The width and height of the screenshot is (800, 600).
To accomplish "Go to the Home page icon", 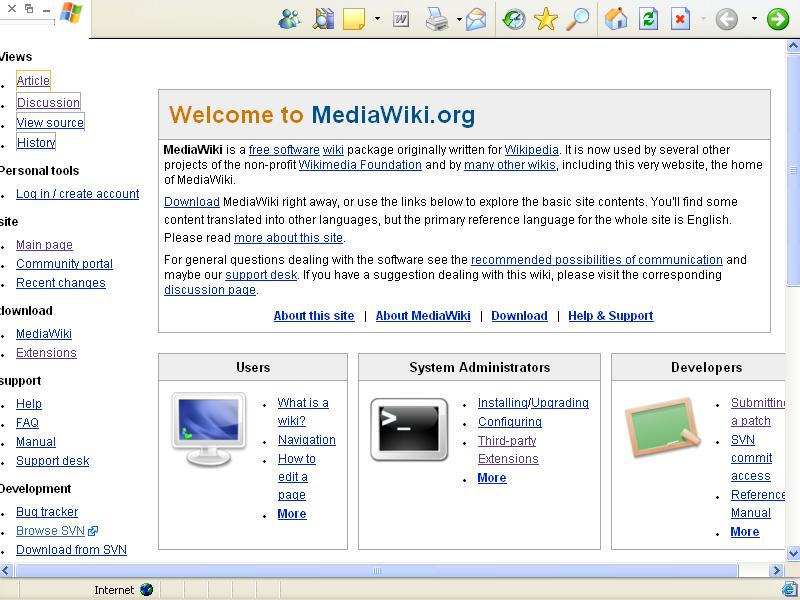I will click(616, 19).
